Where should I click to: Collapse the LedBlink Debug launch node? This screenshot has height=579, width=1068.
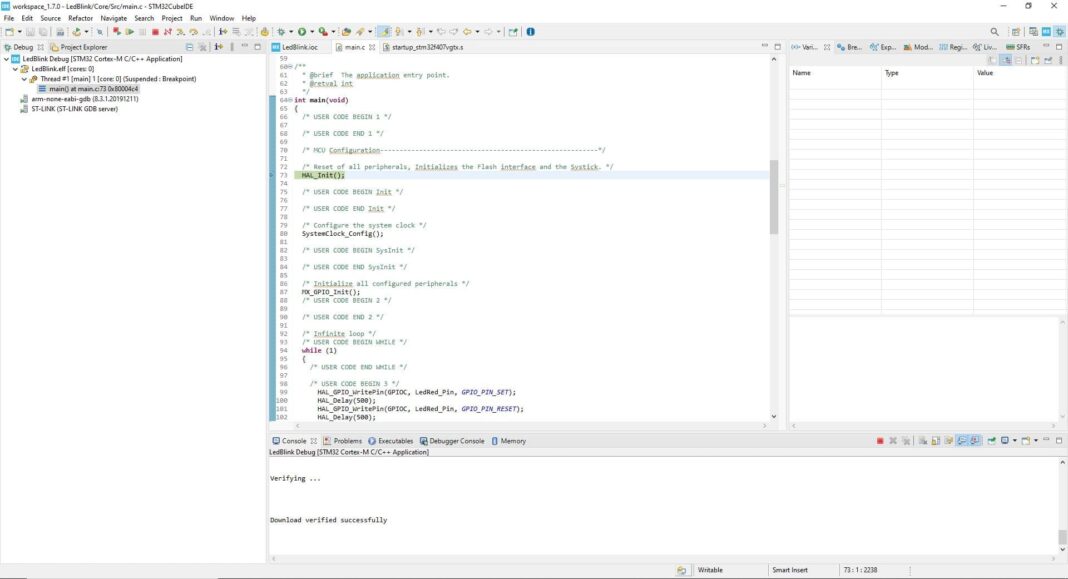tap(7, 59)
